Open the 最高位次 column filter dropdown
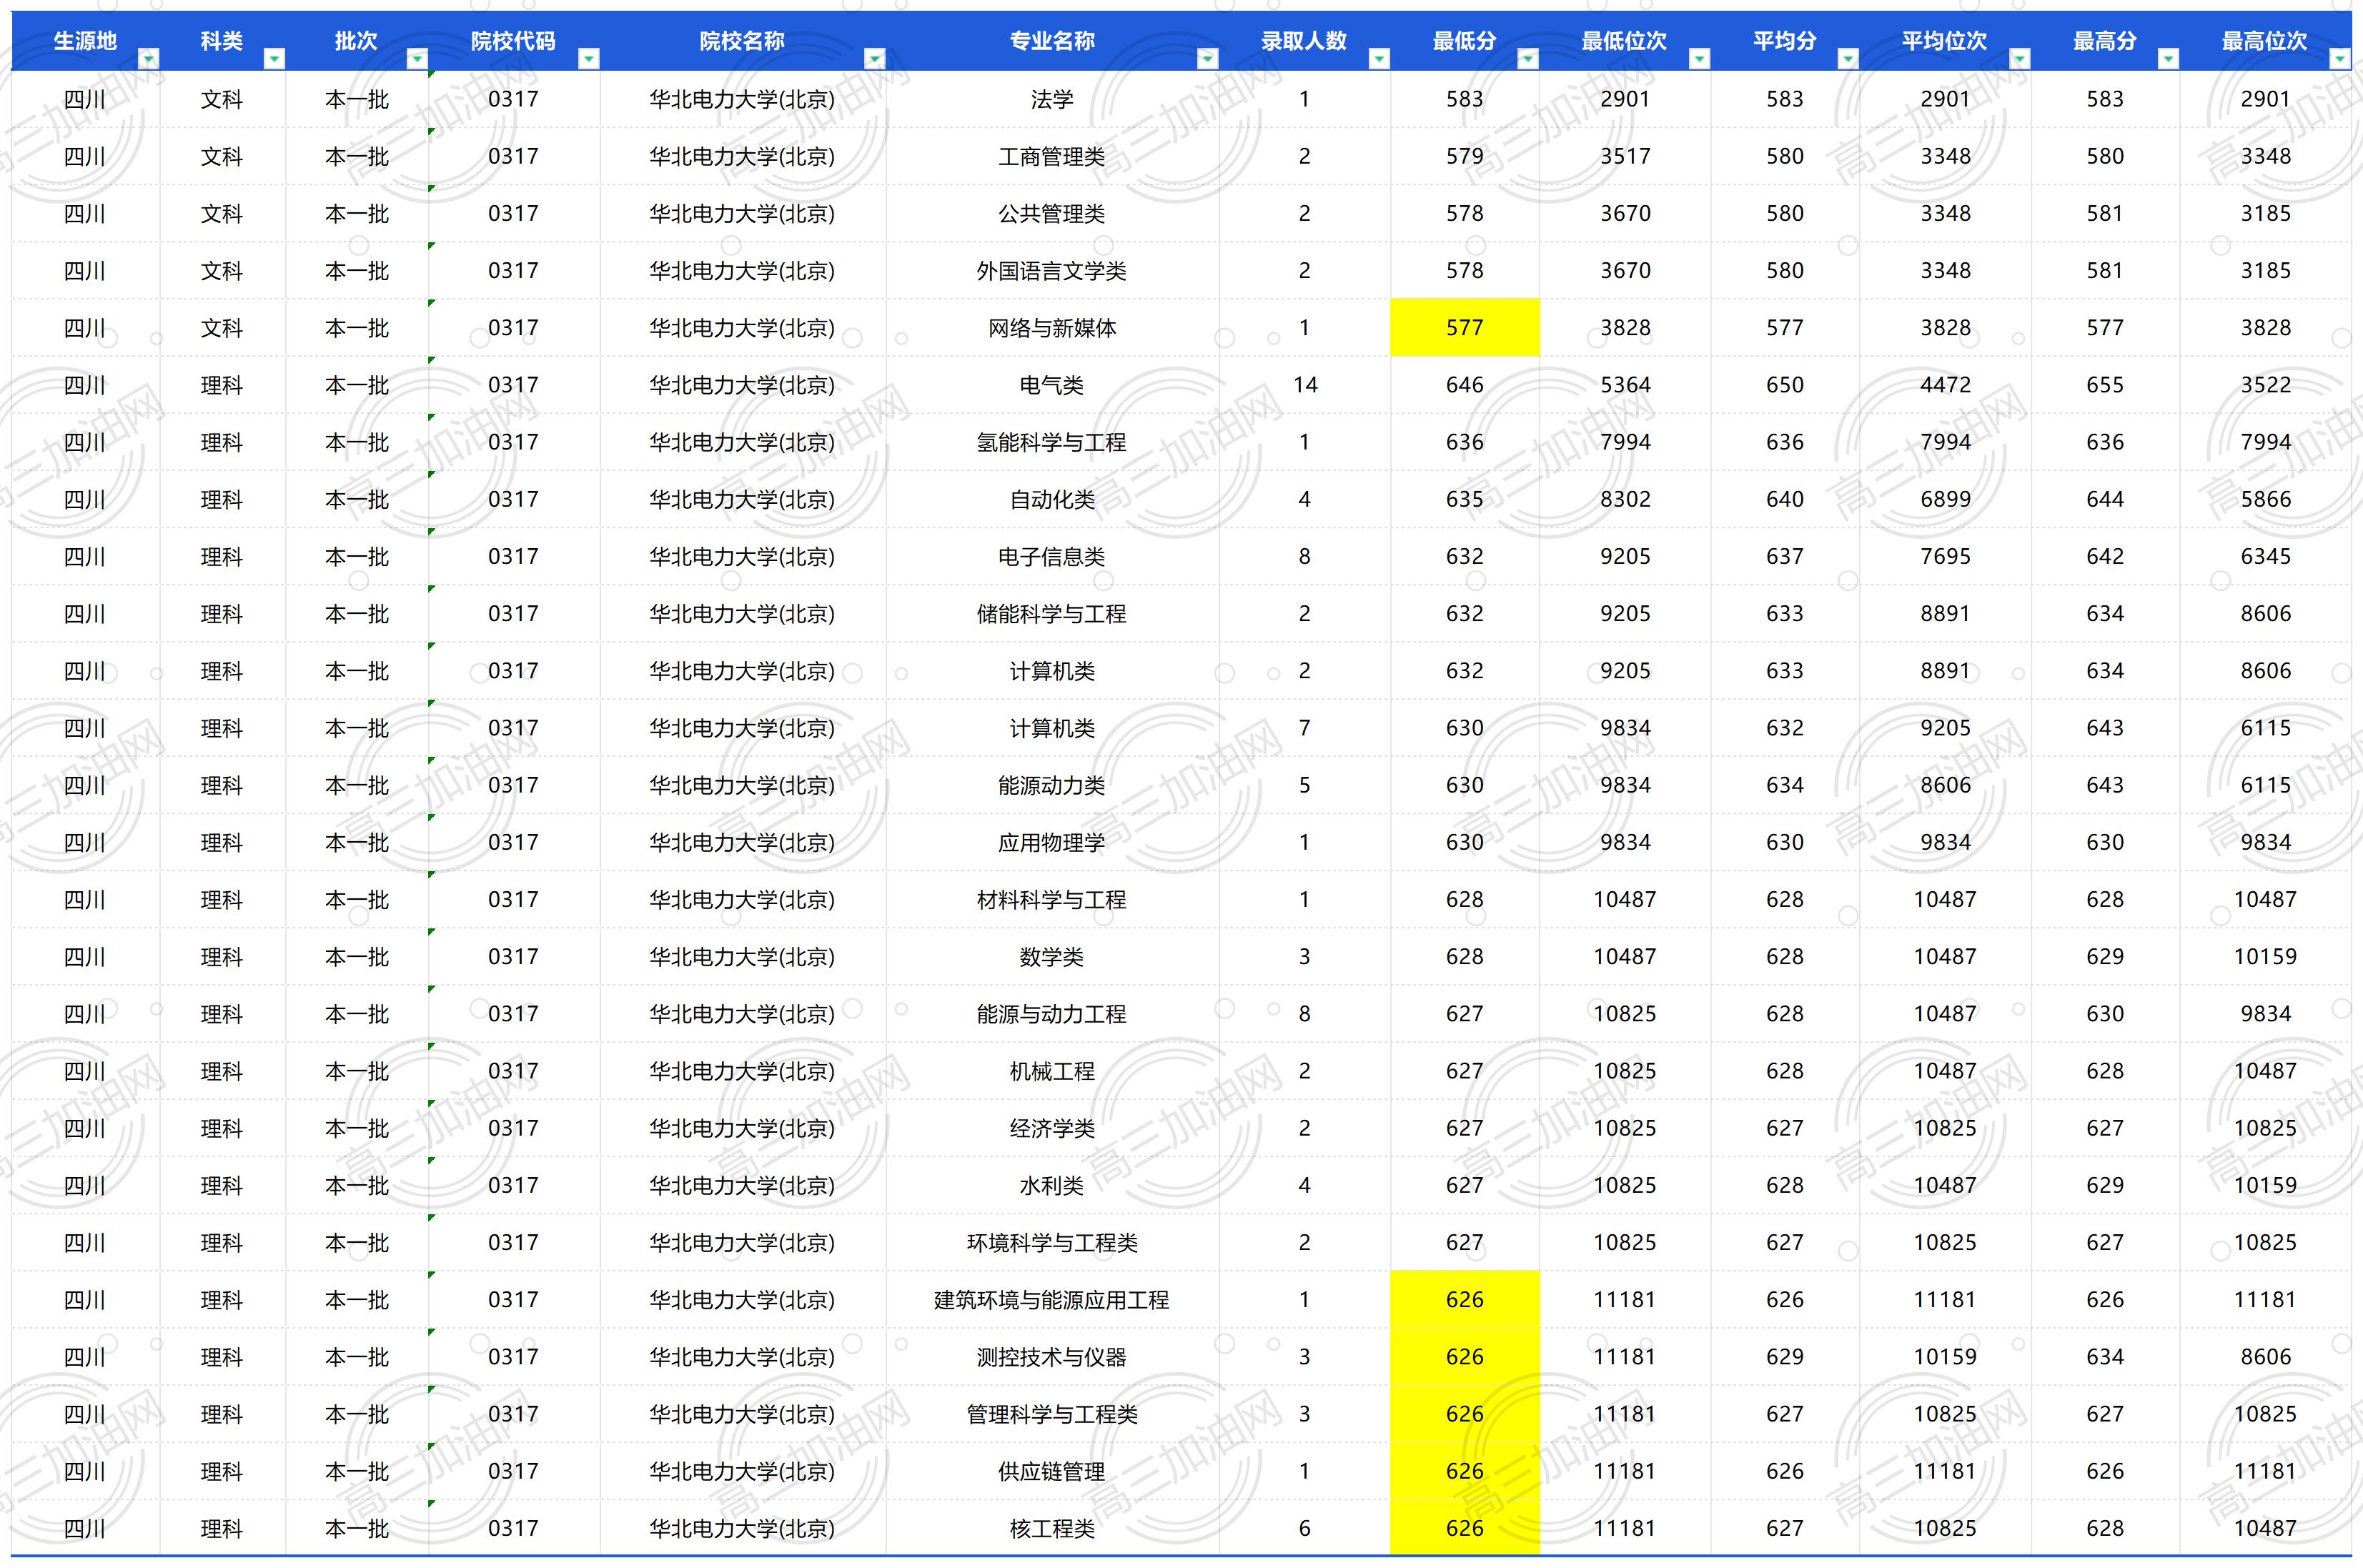The width and height of the screenshot is (2363, 1568). tap(2340, 59)
